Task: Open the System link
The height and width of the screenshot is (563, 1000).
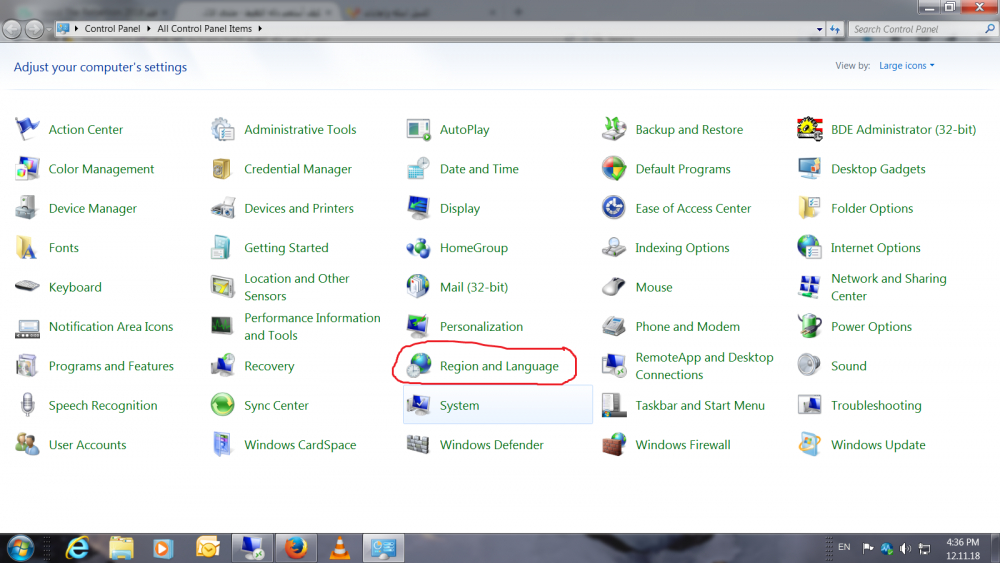Action: coord(459,406)
